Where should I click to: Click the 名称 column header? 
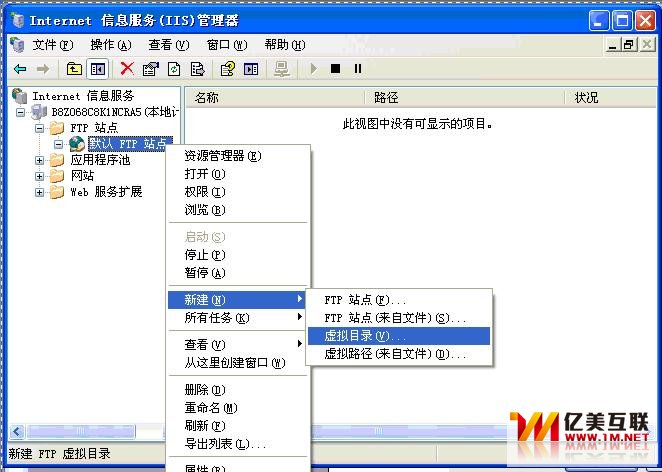(x=275, y=98)
